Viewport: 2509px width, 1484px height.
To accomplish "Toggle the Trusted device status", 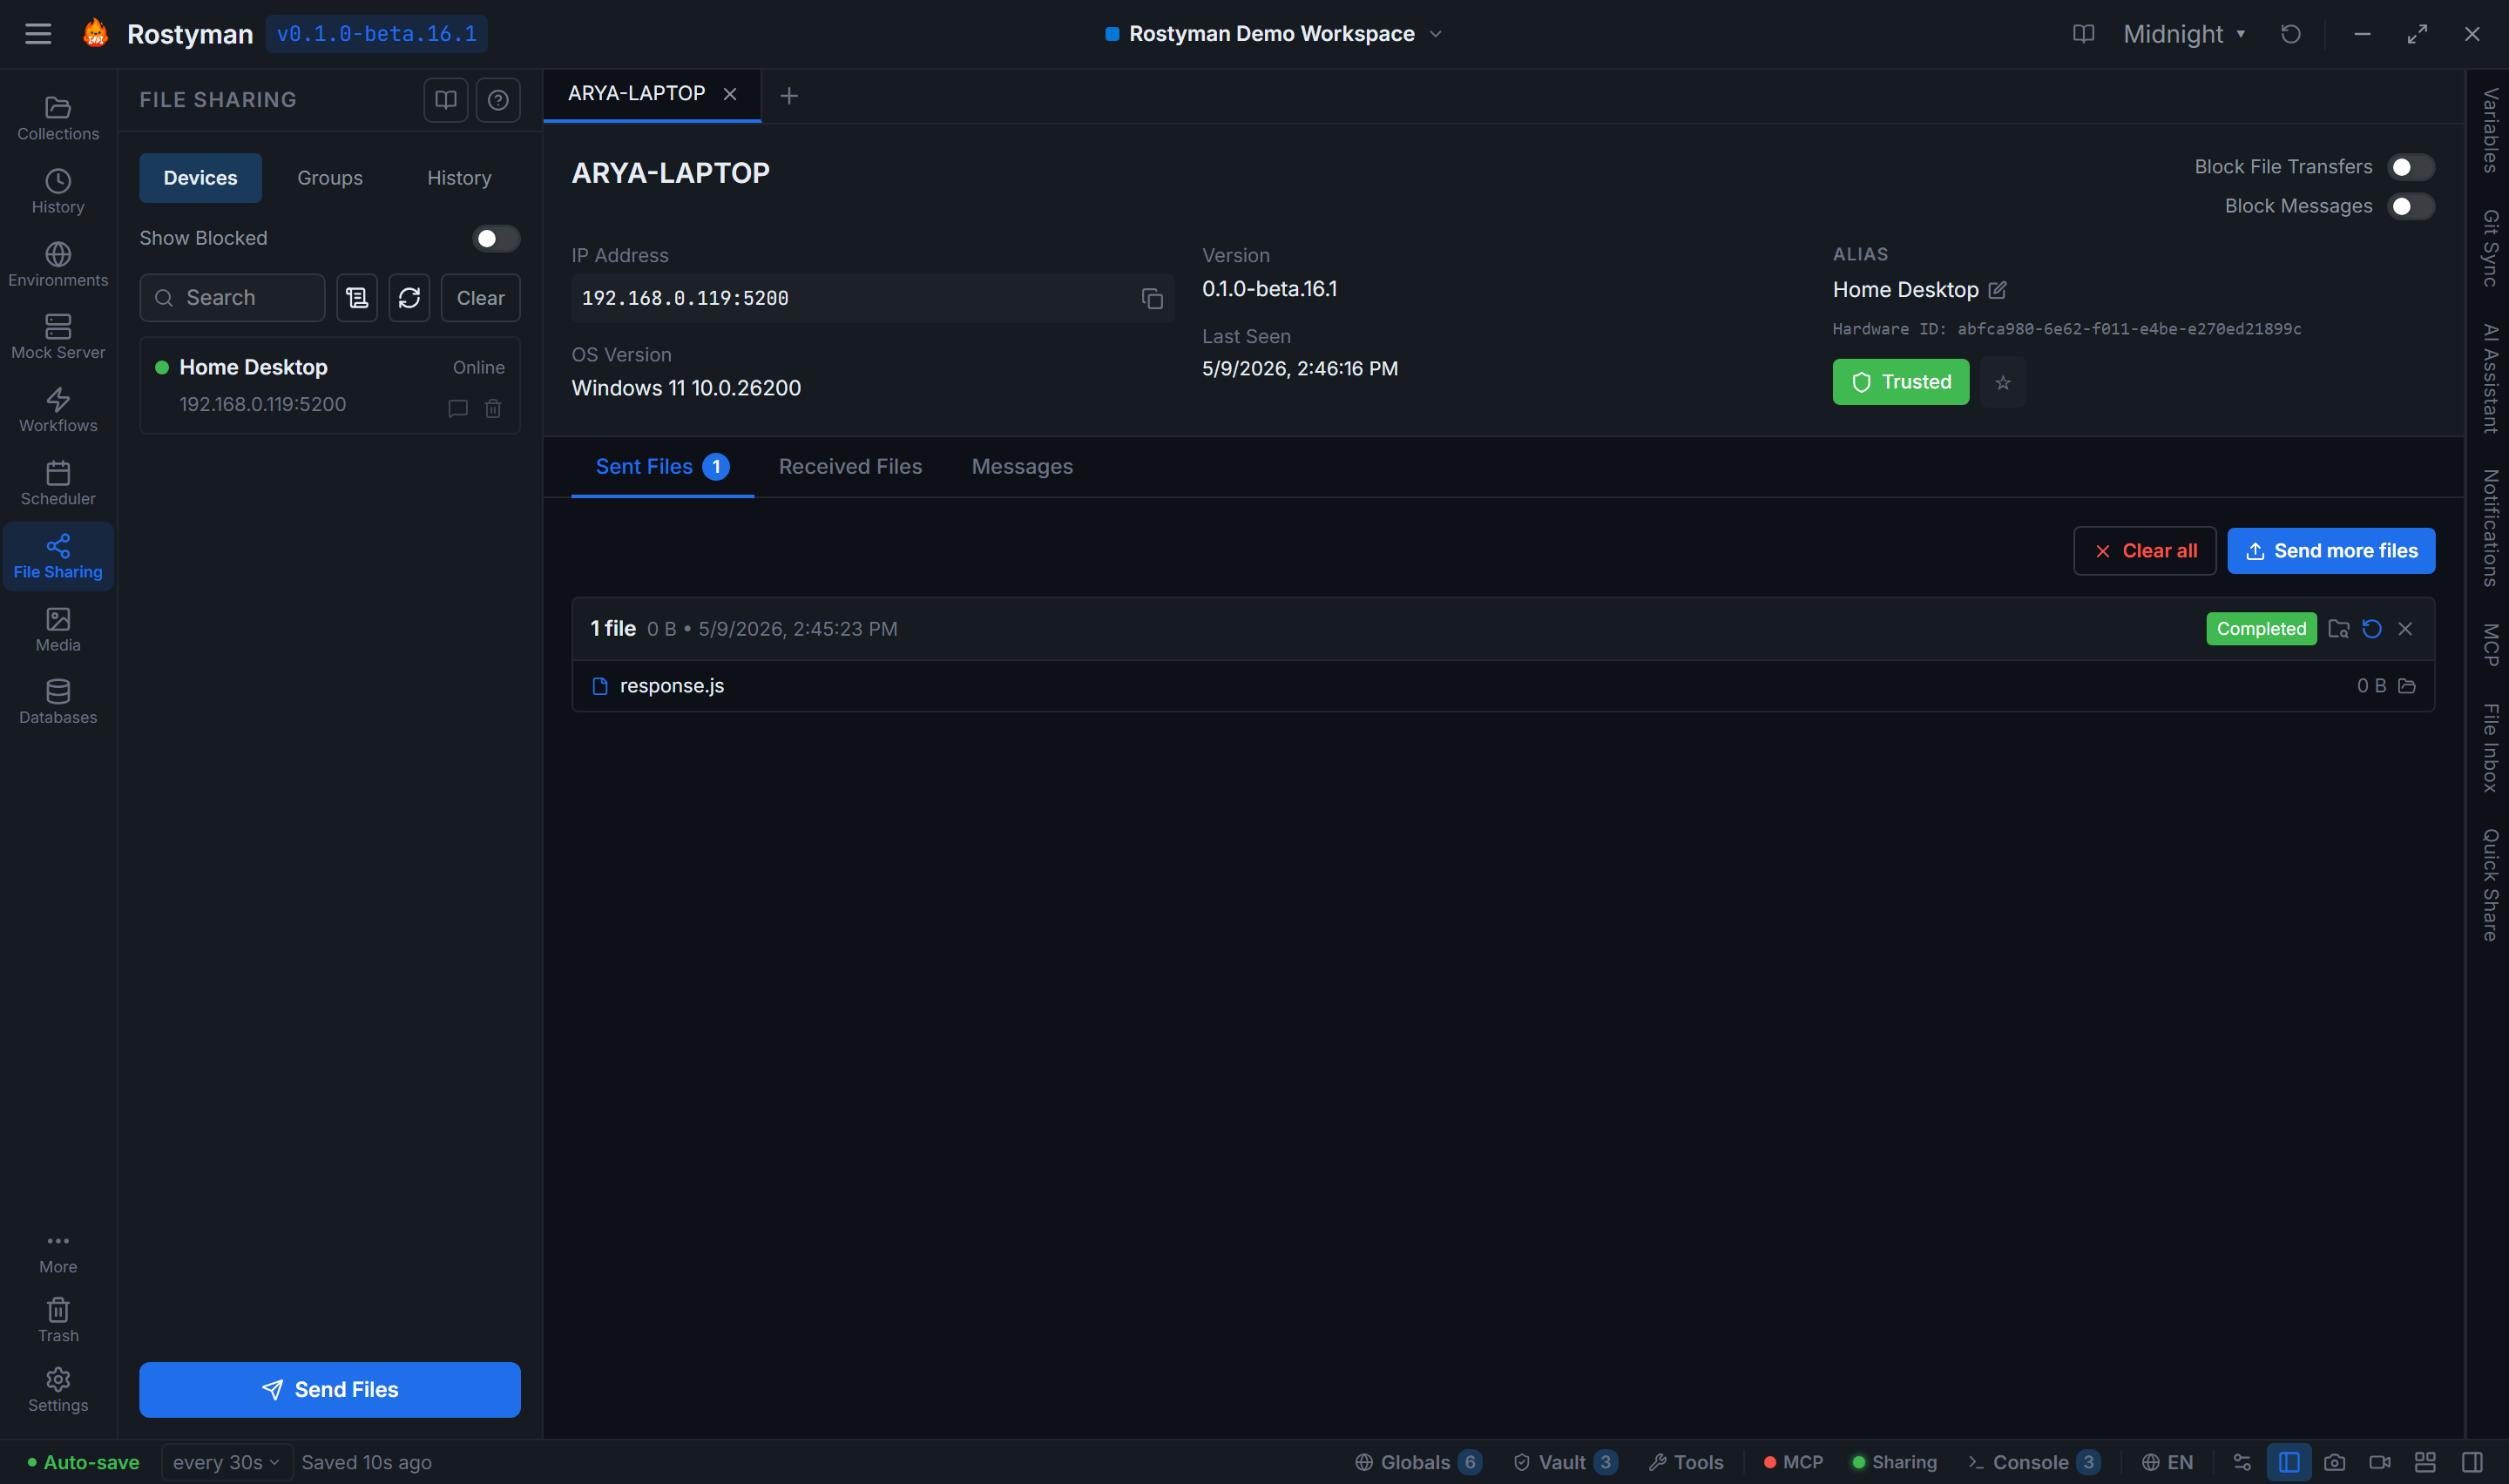I will click(1900, 382).
